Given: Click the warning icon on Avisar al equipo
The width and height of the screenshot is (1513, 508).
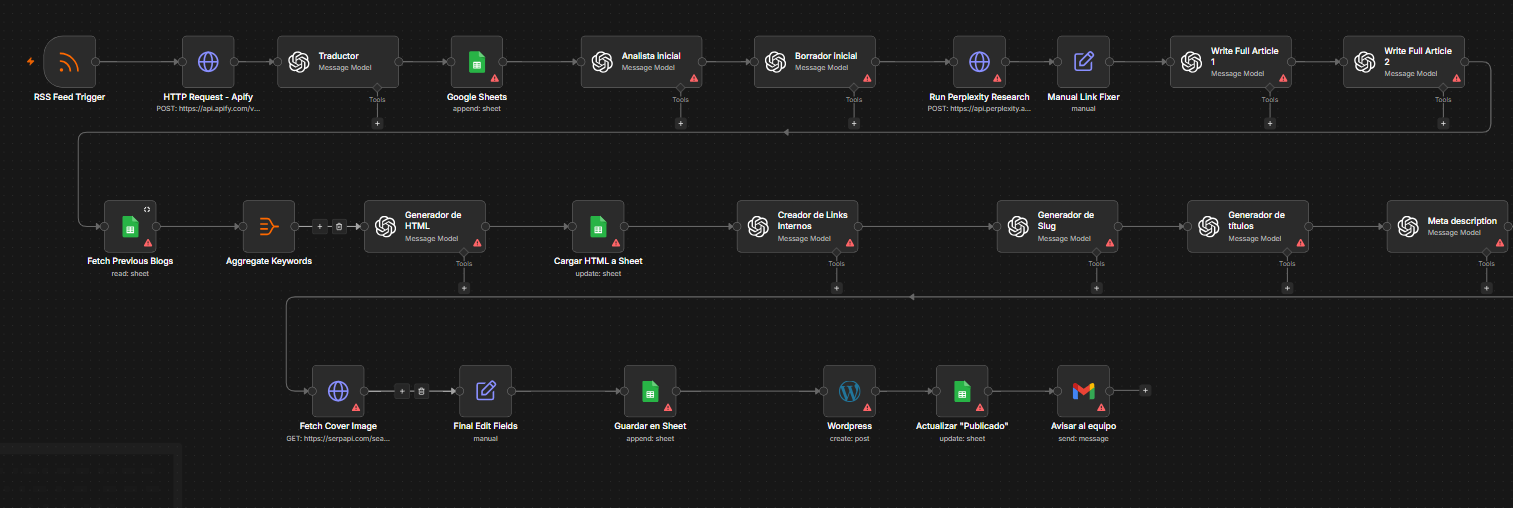Looking at the screenshot, I should (1101, 408).
